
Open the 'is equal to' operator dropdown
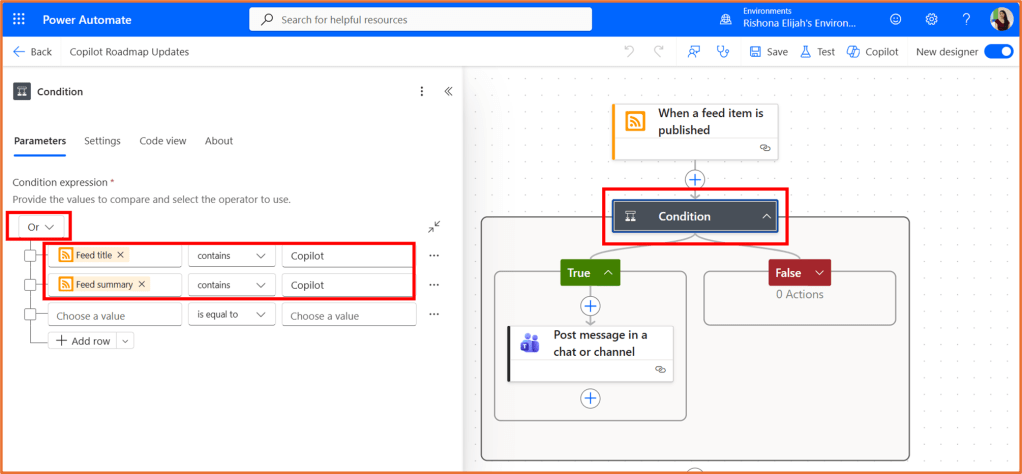(x=232, y=315)
